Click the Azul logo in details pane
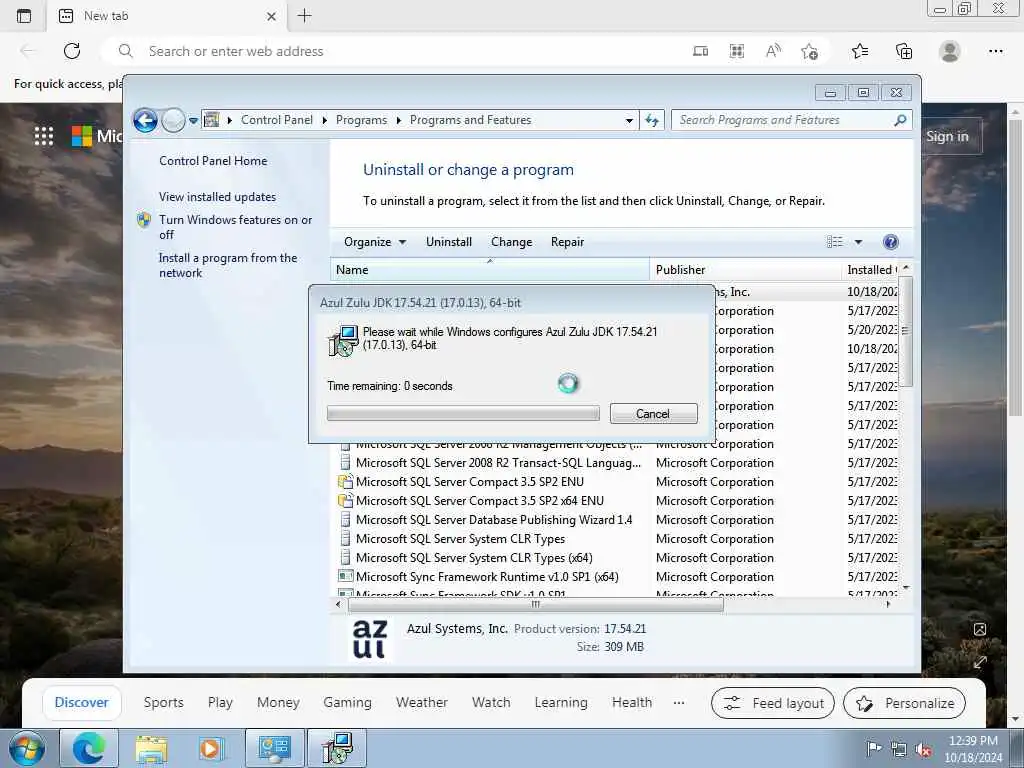This screenshot has height=768, width=1024. click(370, 639)
